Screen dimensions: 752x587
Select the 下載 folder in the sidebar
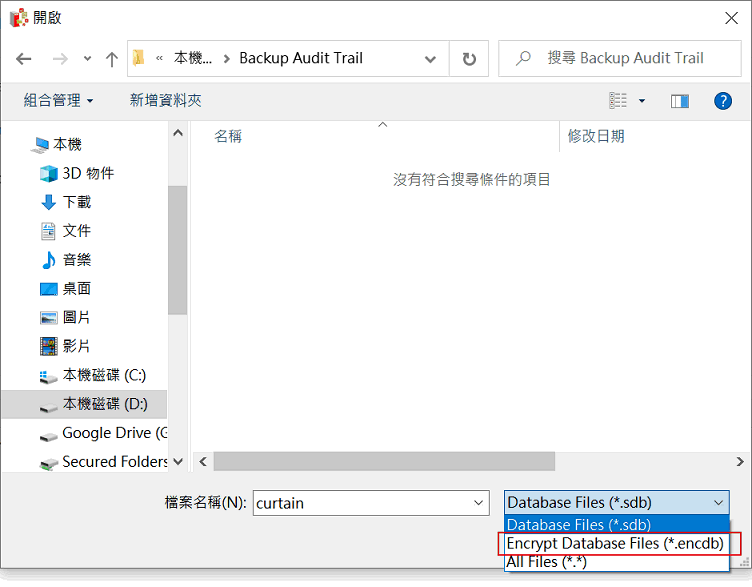coord(77,202)
